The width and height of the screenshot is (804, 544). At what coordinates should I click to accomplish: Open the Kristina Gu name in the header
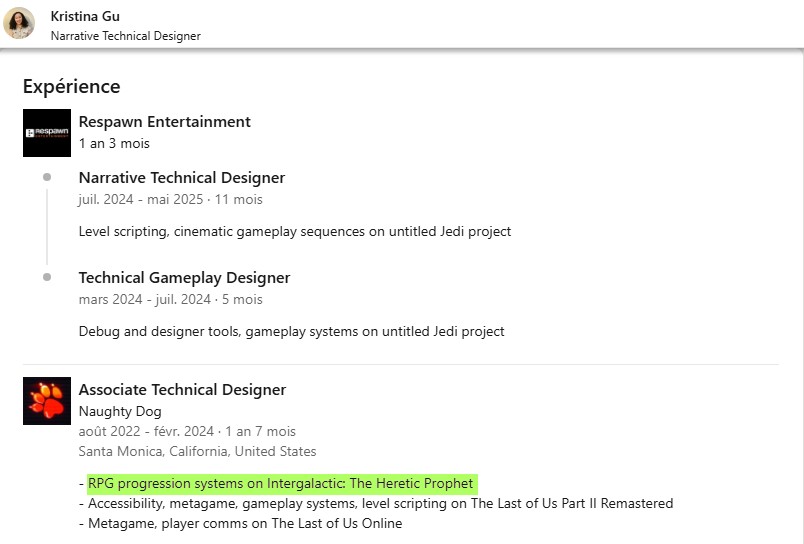click(85, 16)
